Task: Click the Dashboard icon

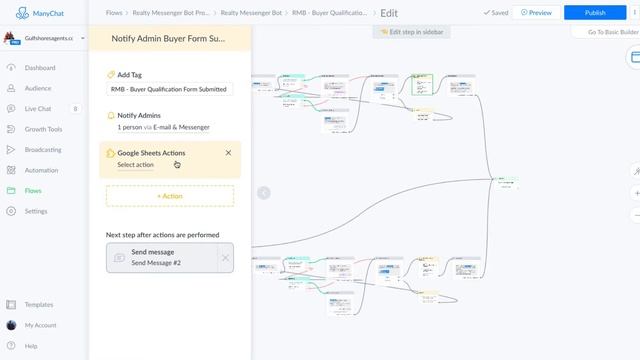Action: pyautogui.click(x=11, y=68)
